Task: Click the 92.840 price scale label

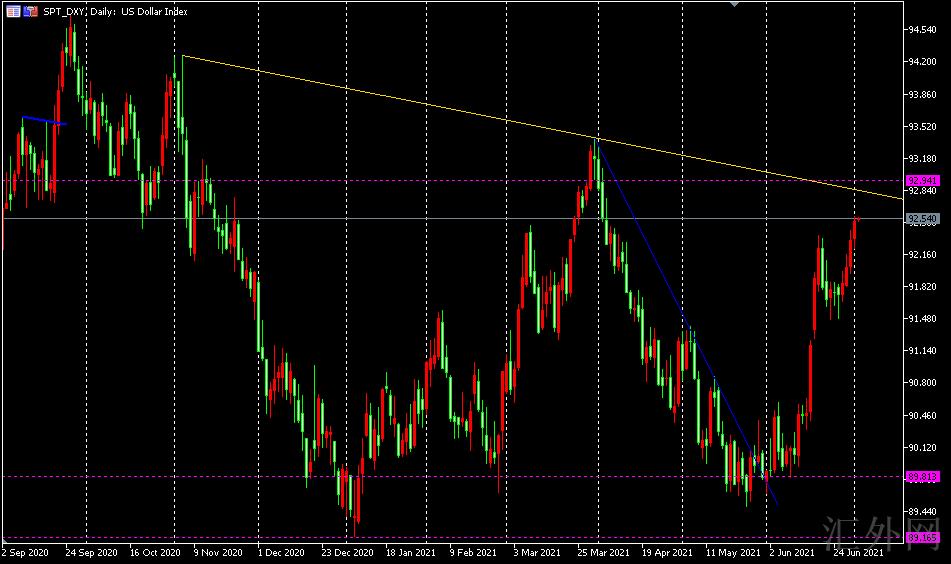Action: click(922, 190)
